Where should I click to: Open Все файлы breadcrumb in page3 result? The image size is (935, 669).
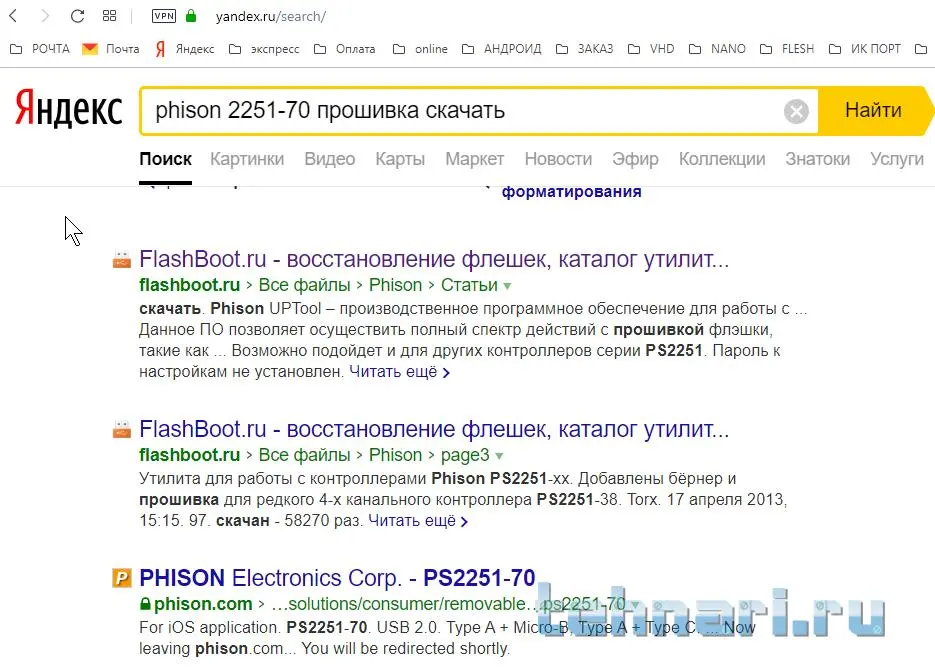[x=304, y=455]
